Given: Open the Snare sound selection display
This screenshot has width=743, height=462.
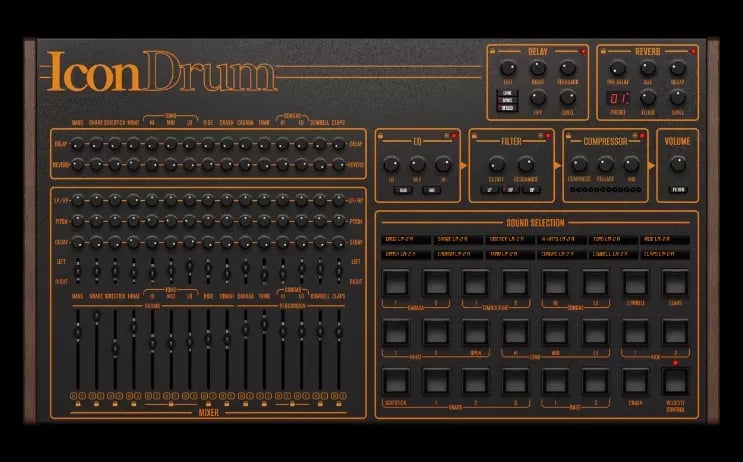Looking at the screenshot, I should point(458,240).
